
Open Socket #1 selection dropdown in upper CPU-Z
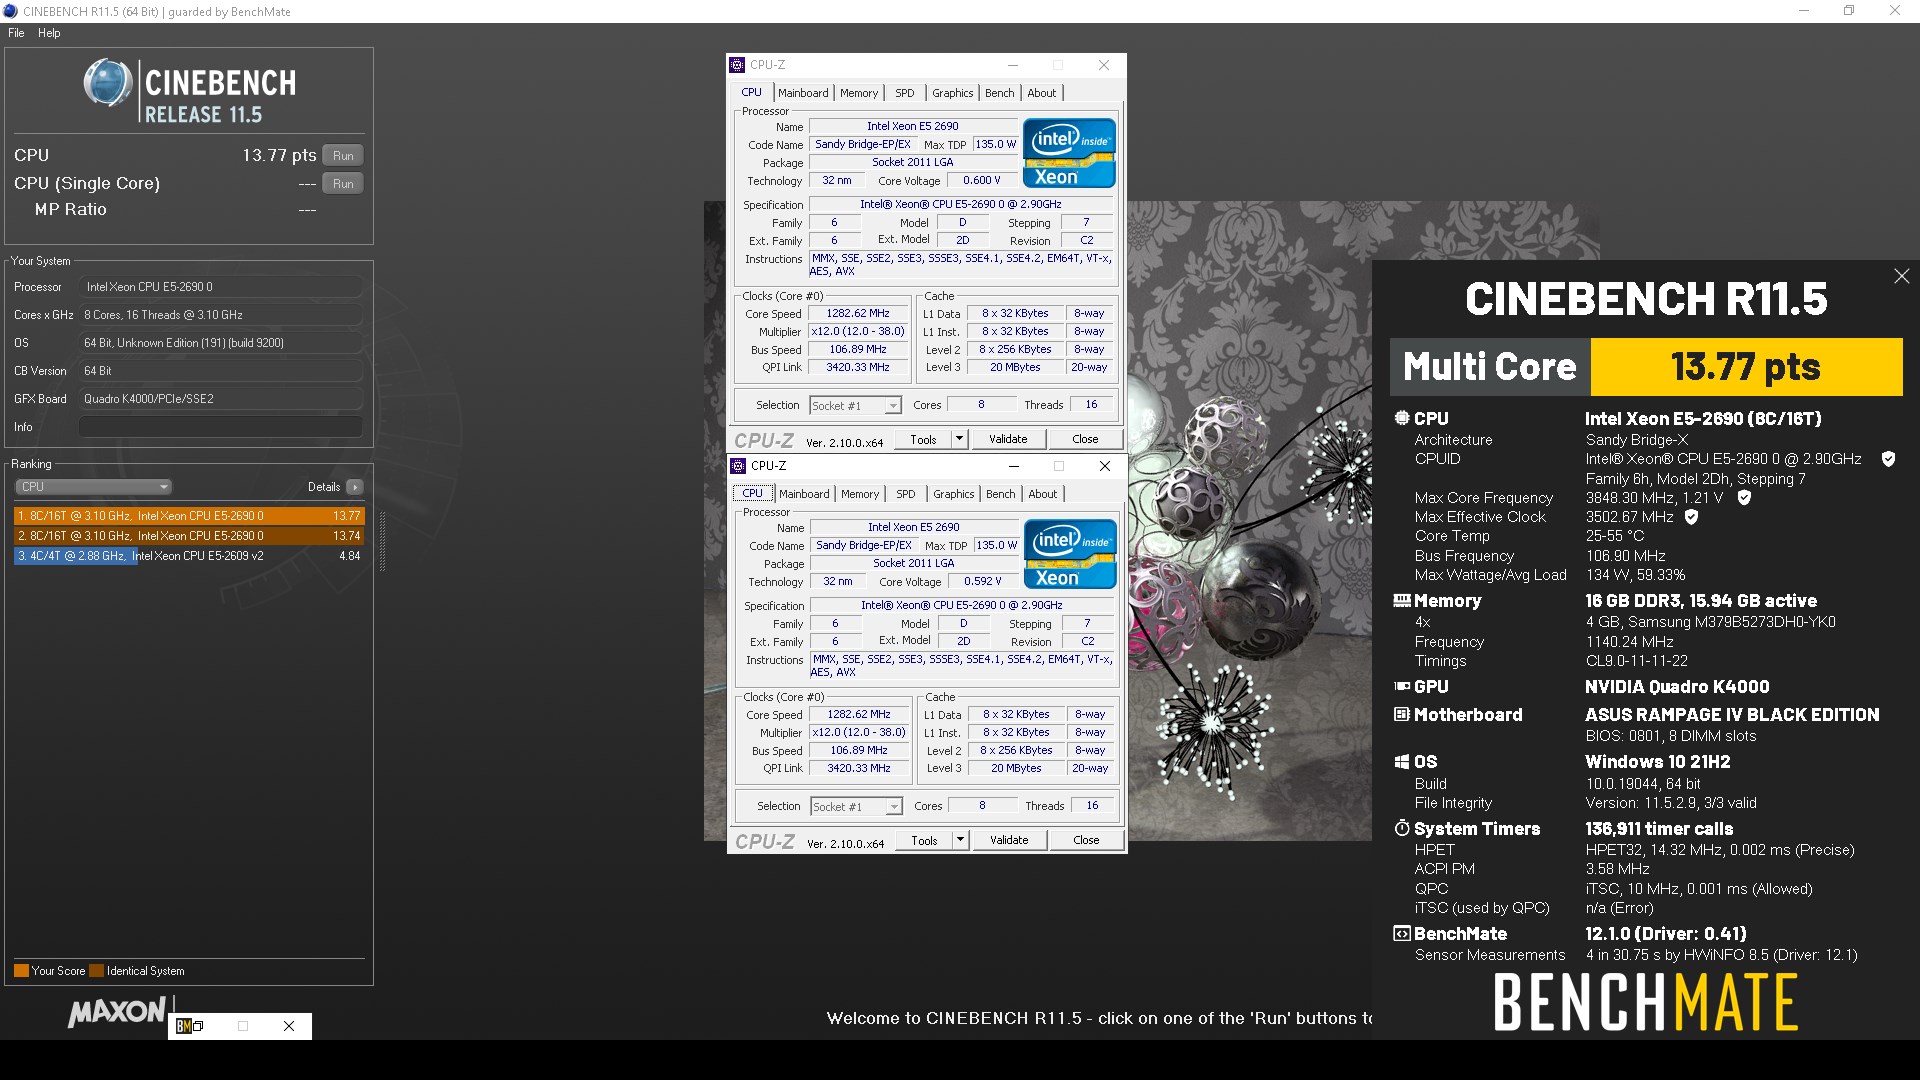point(855,405)
